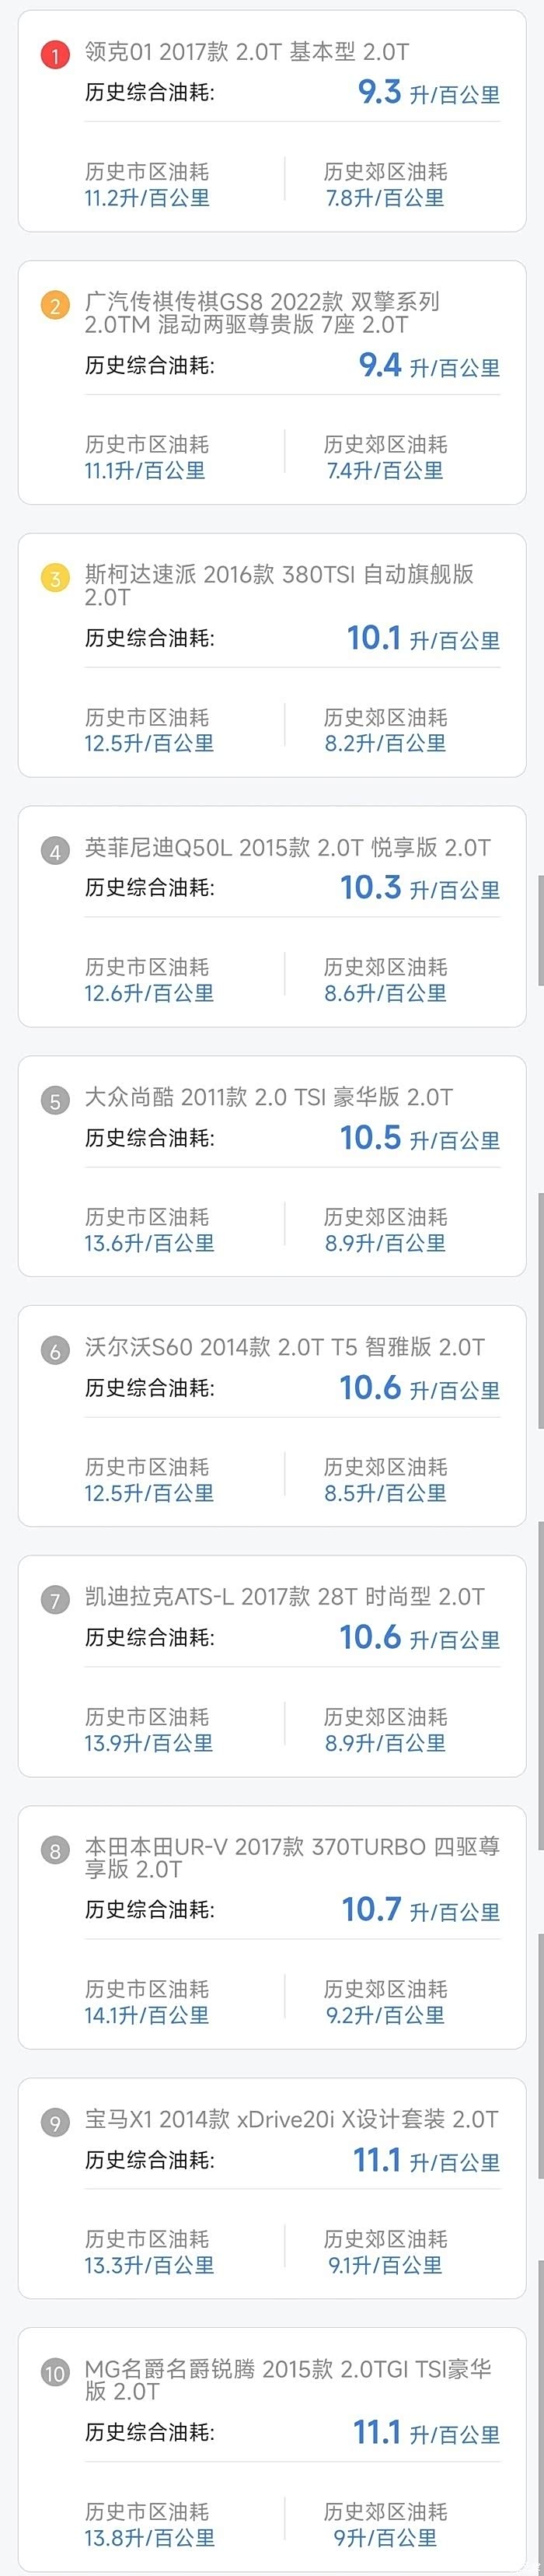544x2576 pixels.
Task: Click the 14.1升/百公里 city fuel consumption value
Action: point(147,2015)
